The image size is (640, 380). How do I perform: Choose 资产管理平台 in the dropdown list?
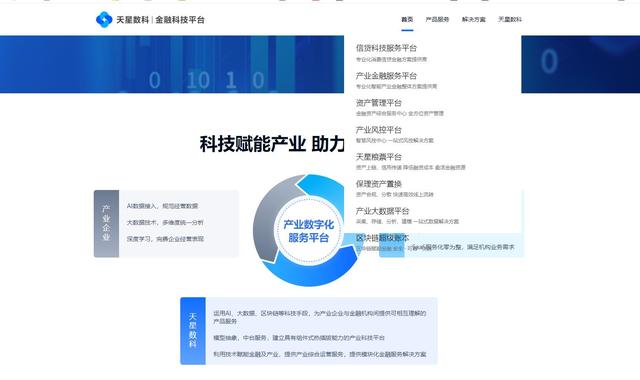tap(379, 102)
